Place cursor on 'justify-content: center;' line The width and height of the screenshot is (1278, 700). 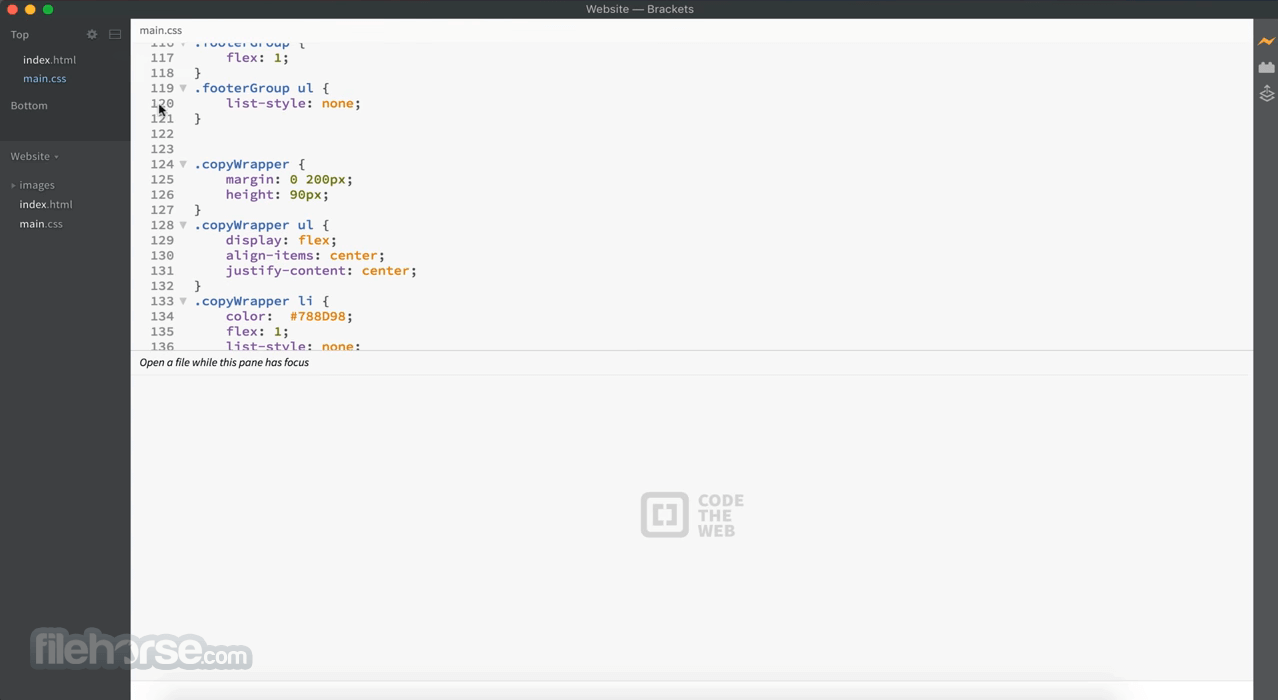(x=321, y=271)
